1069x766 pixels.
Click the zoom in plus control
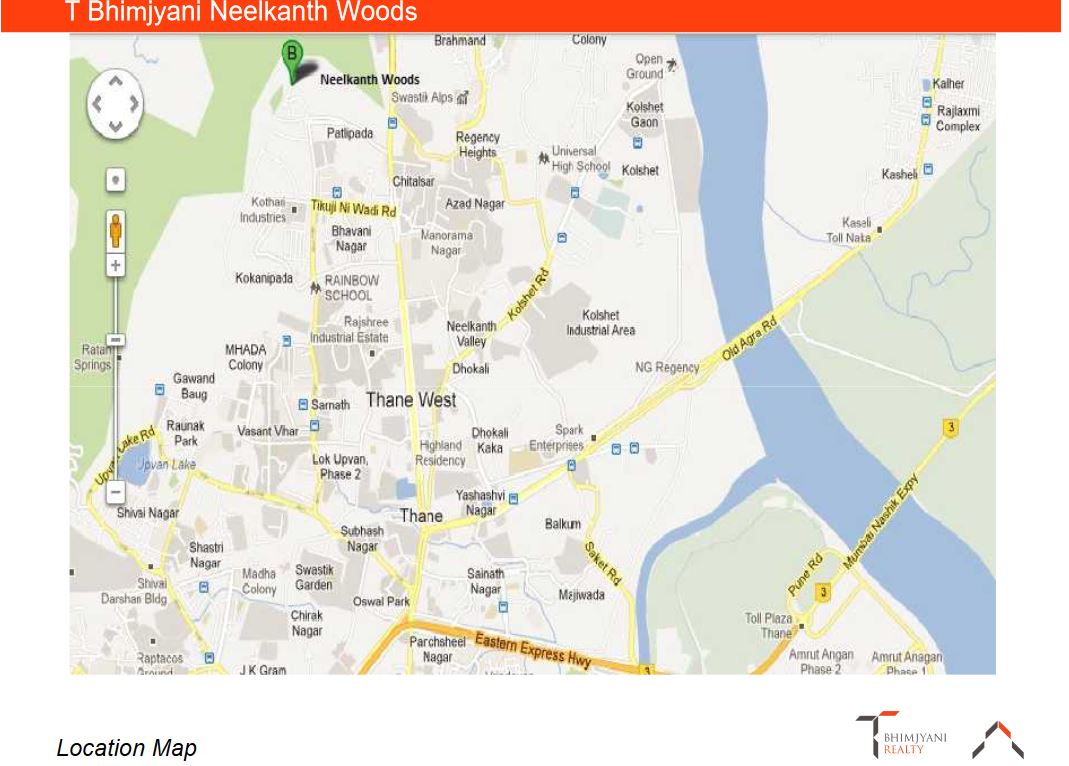115,264
